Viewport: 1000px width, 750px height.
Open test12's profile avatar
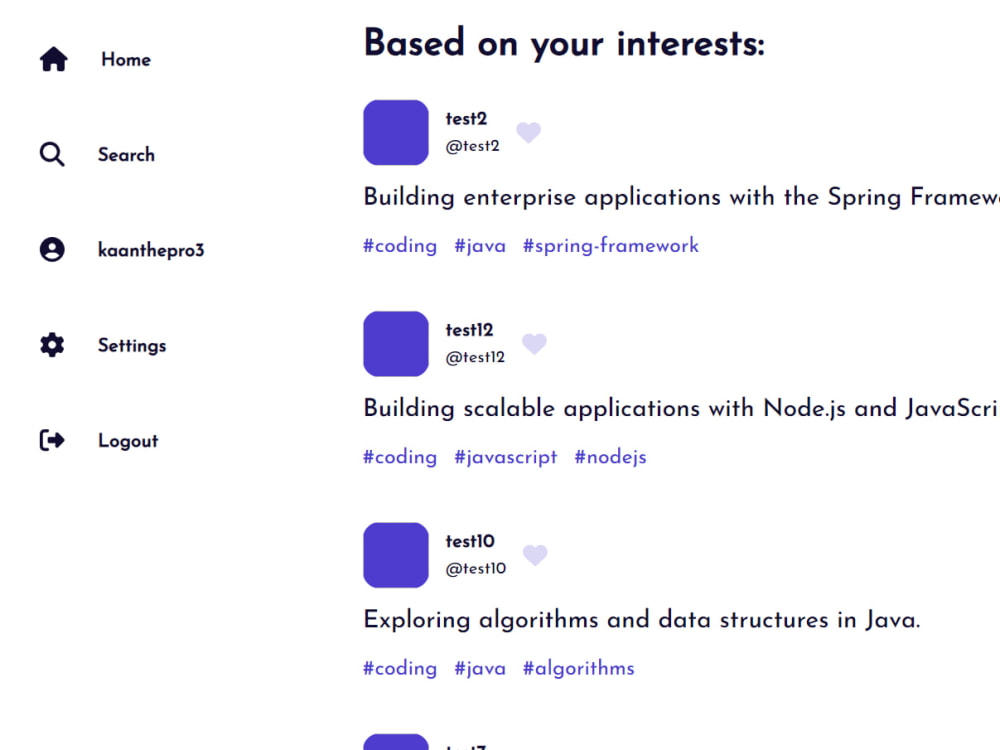(396, 343)
